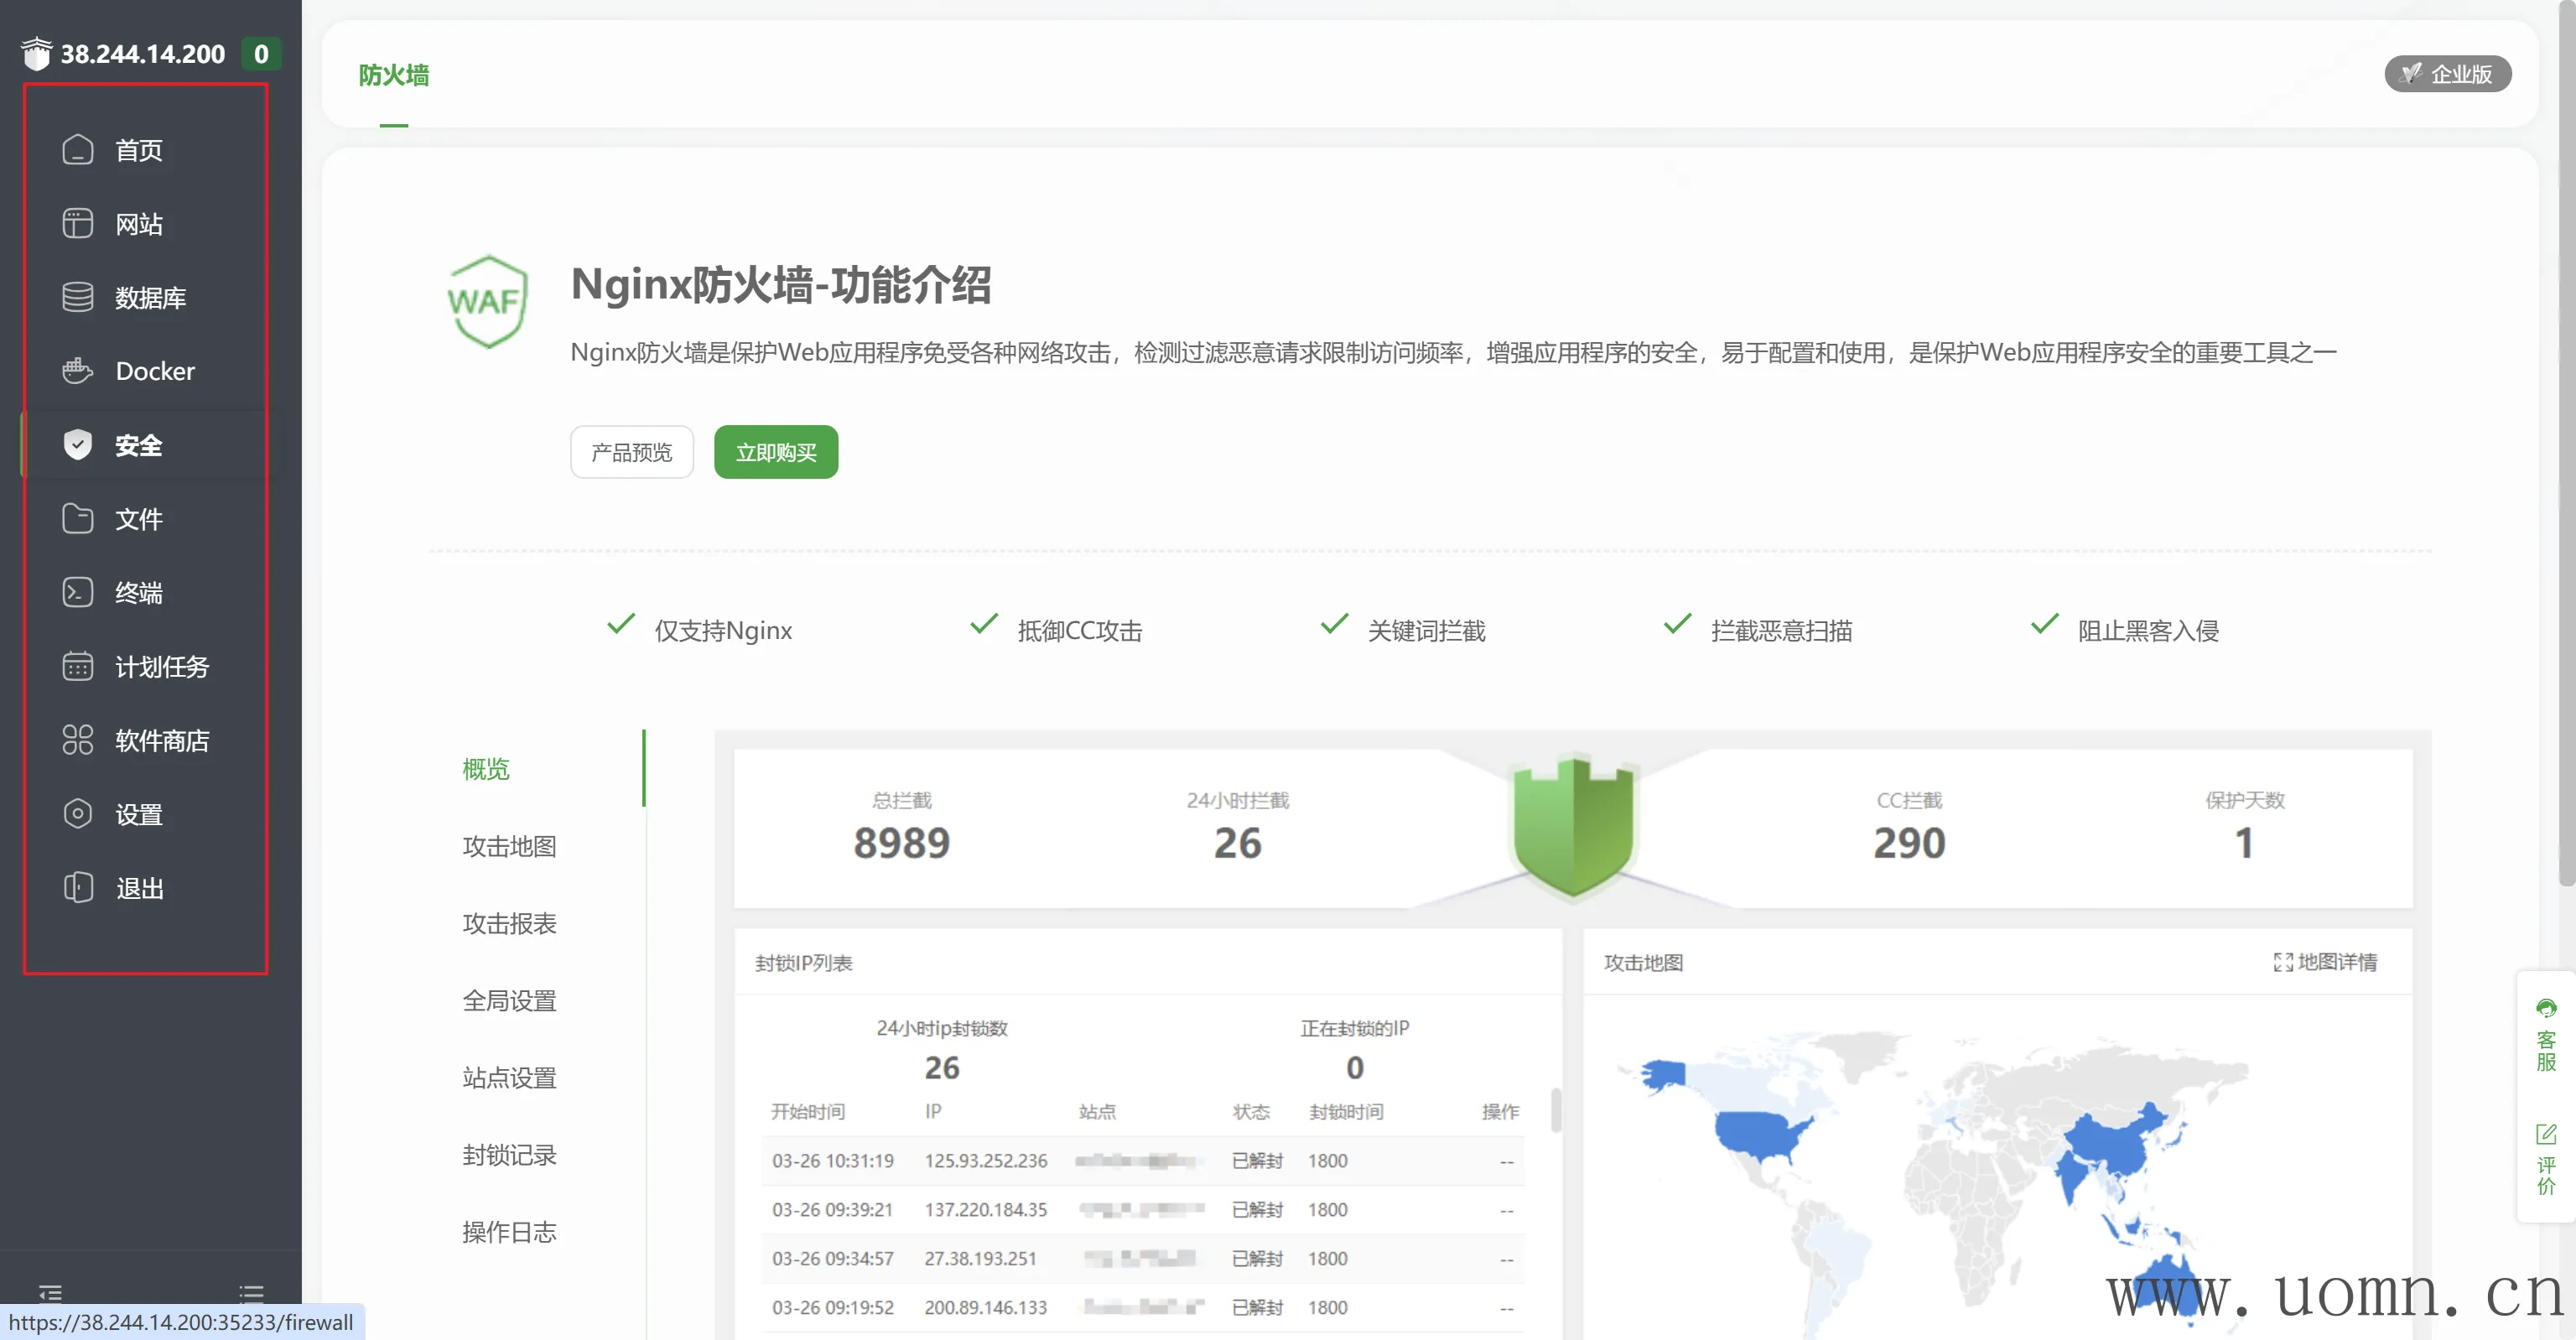Click the feedback (评价) edit icon

tap(2546, 1134)
